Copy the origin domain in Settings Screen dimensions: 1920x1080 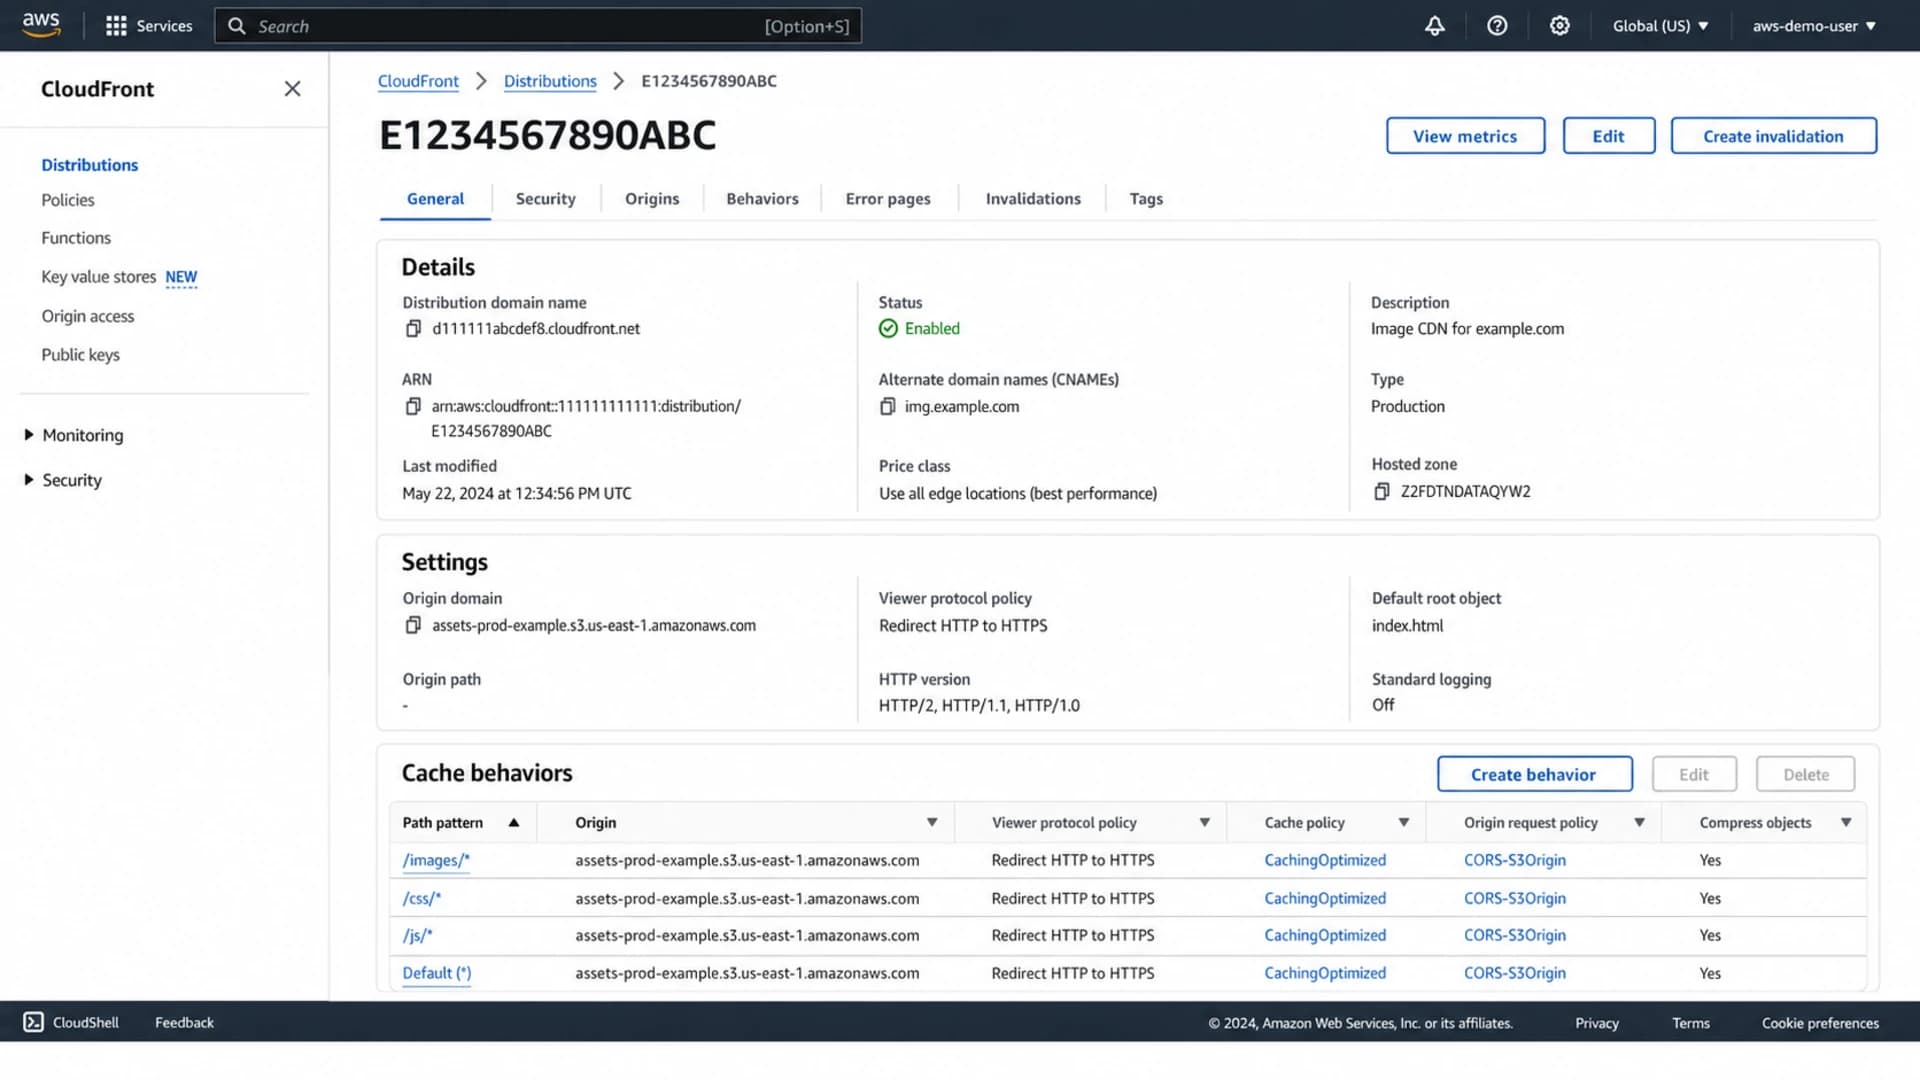[413, 625]
